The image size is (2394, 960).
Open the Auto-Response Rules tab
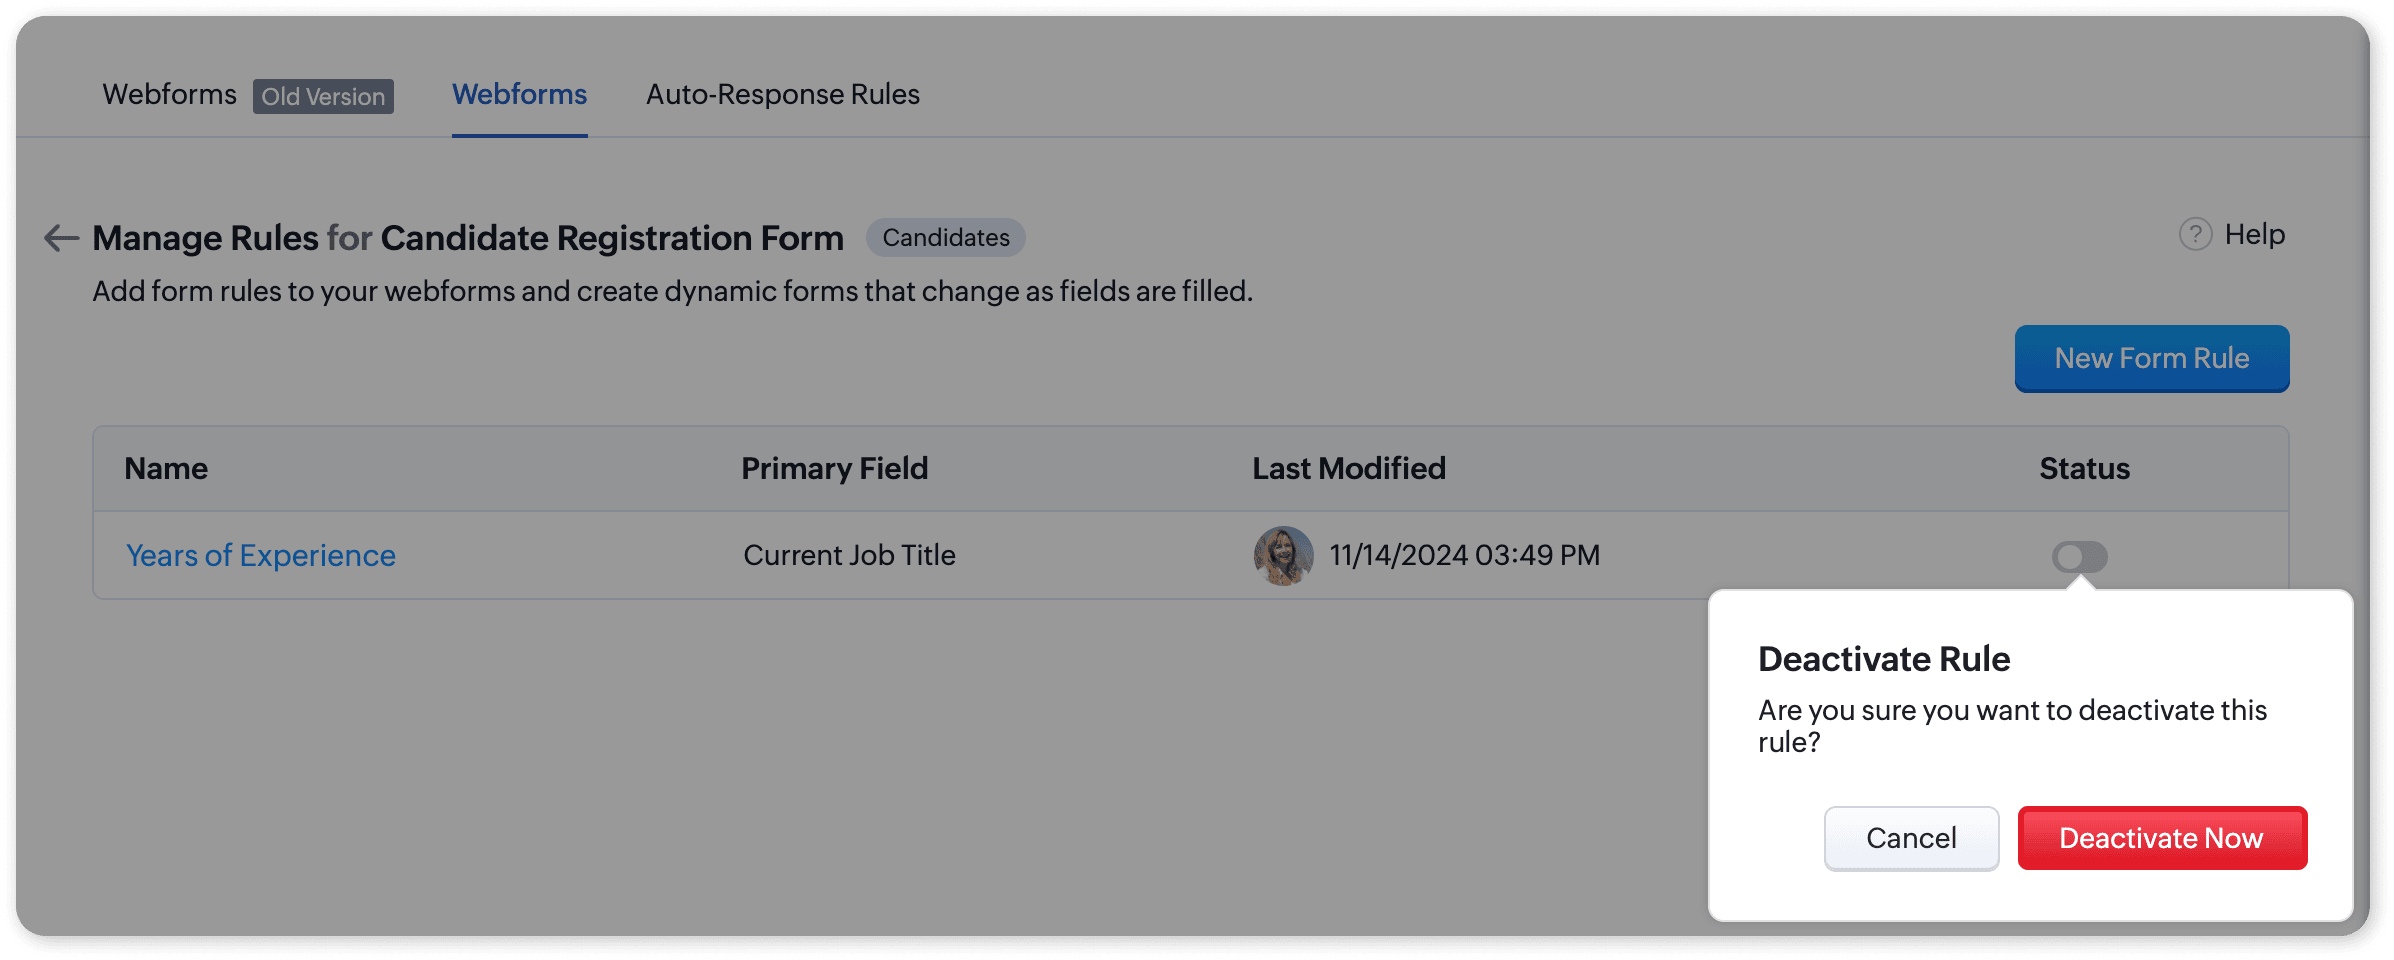coord(782,95)
